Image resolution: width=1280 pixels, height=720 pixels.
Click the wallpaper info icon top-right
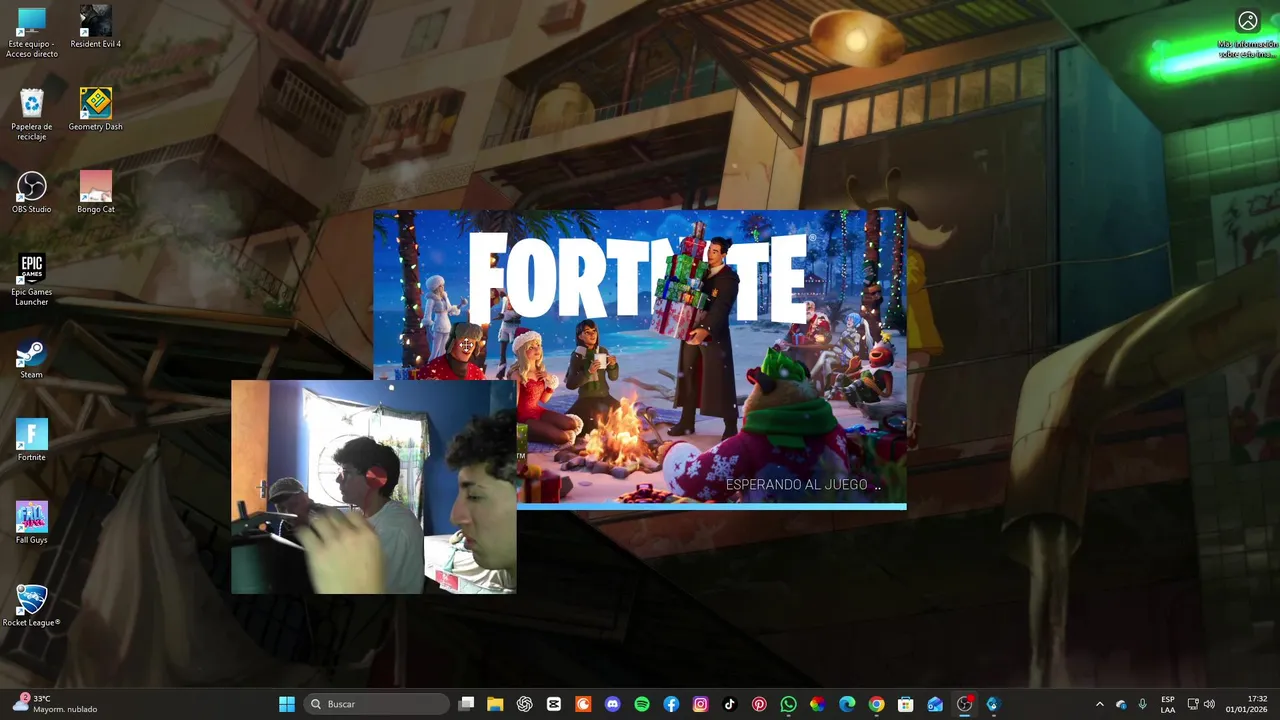pyautogui.click(x=1248, y=21)
